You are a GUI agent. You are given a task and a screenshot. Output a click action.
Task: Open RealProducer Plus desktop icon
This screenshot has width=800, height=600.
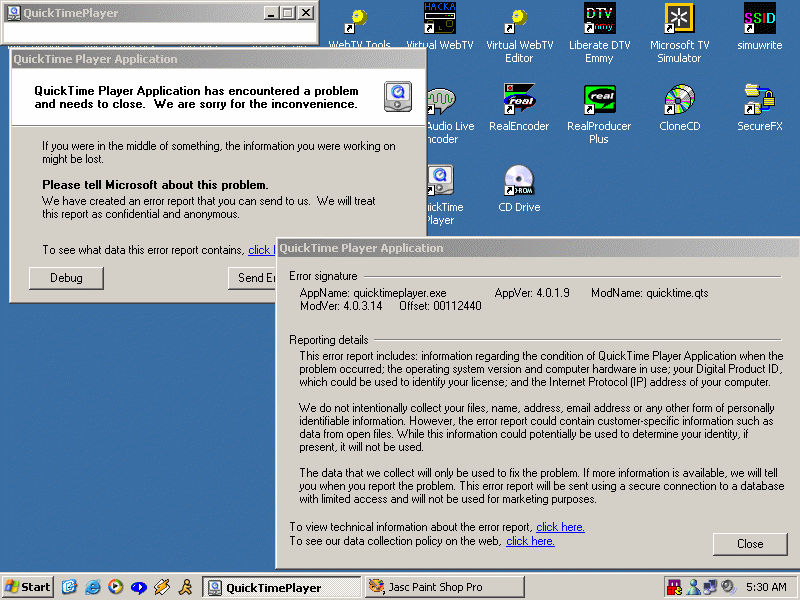pos(599,102)
